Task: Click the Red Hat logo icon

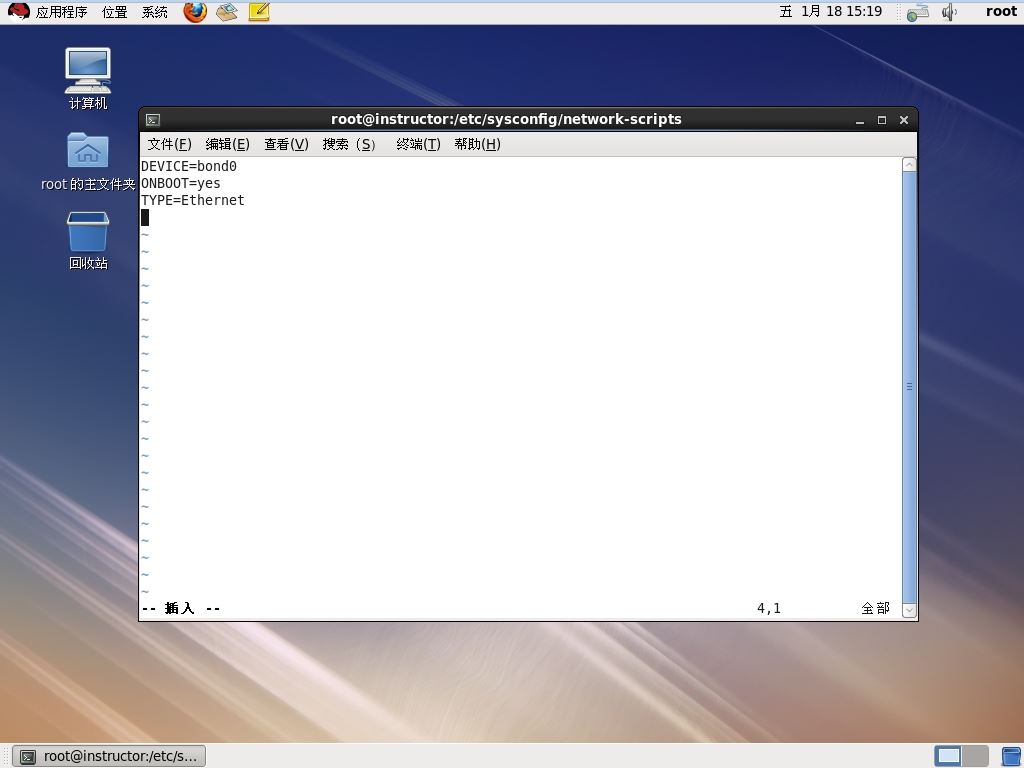Action: [x=18, y=12]
